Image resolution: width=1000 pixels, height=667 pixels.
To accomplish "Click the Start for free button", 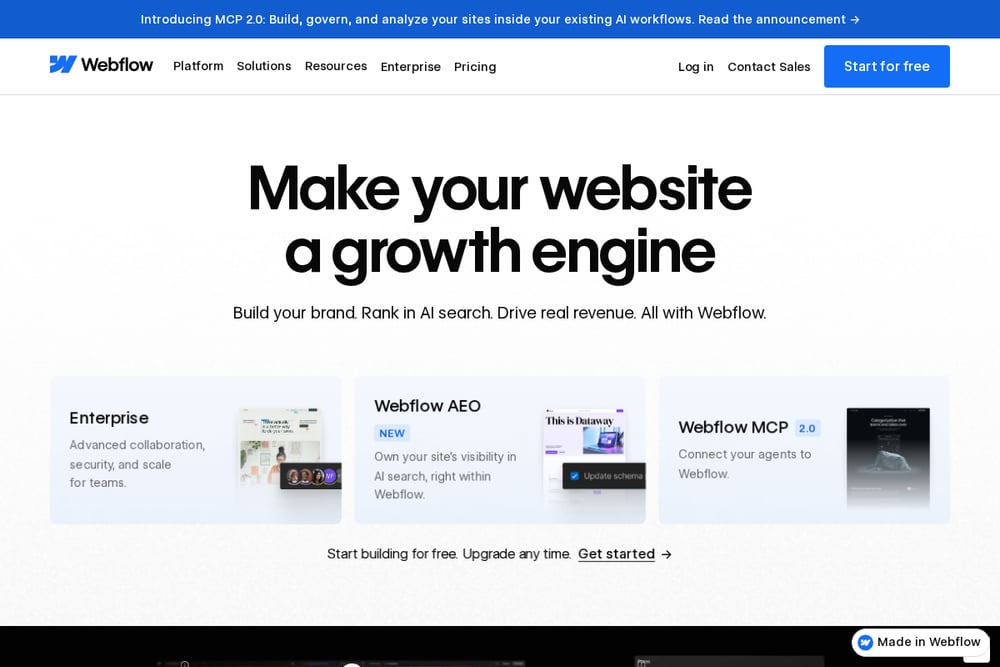I will (x=886, y=66).
